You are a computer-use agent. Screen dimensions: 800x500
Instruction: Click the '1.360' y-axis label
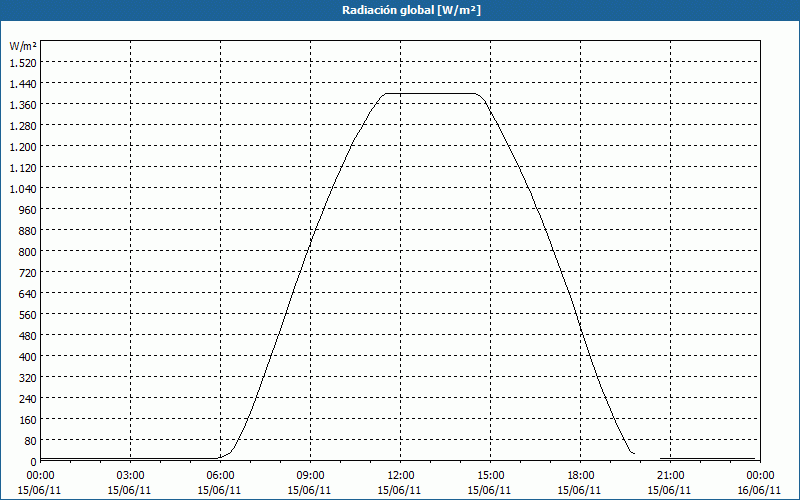pyautogui.click(x=23, y=105)
